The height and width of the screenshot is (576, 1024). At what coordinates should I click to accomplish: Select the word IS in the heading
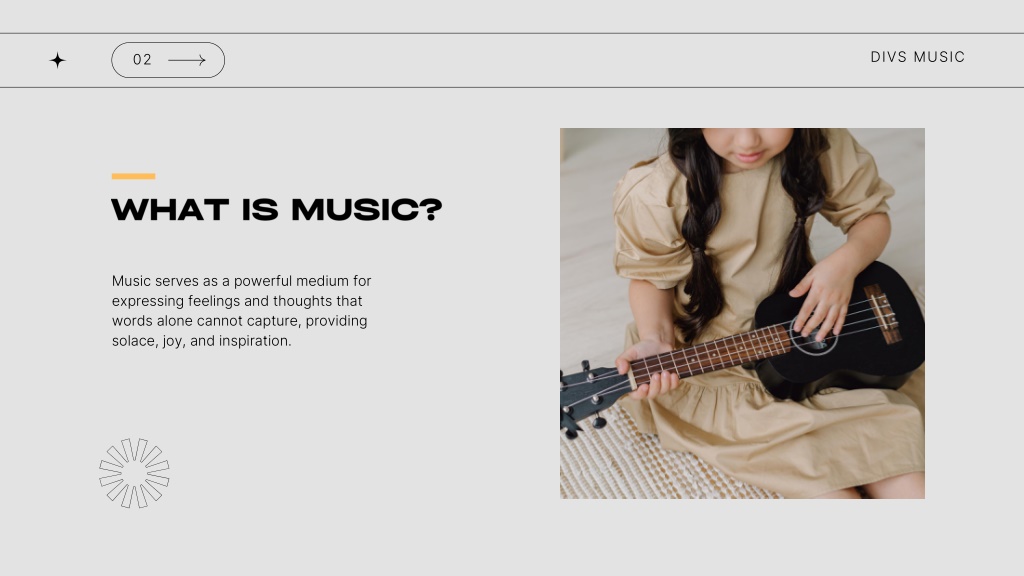(x=260, y=210)
